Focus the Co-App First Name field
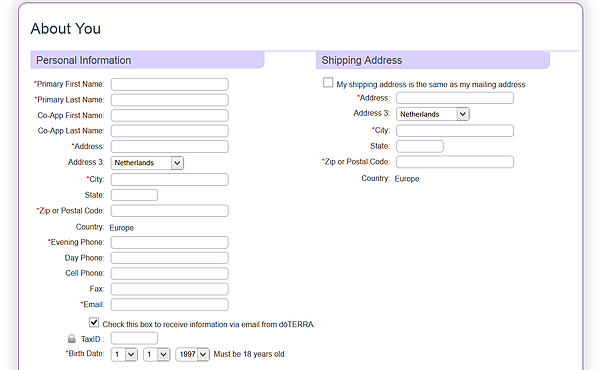Image resolution: width=600 pixels, height=370 pixels. [170, 116]
